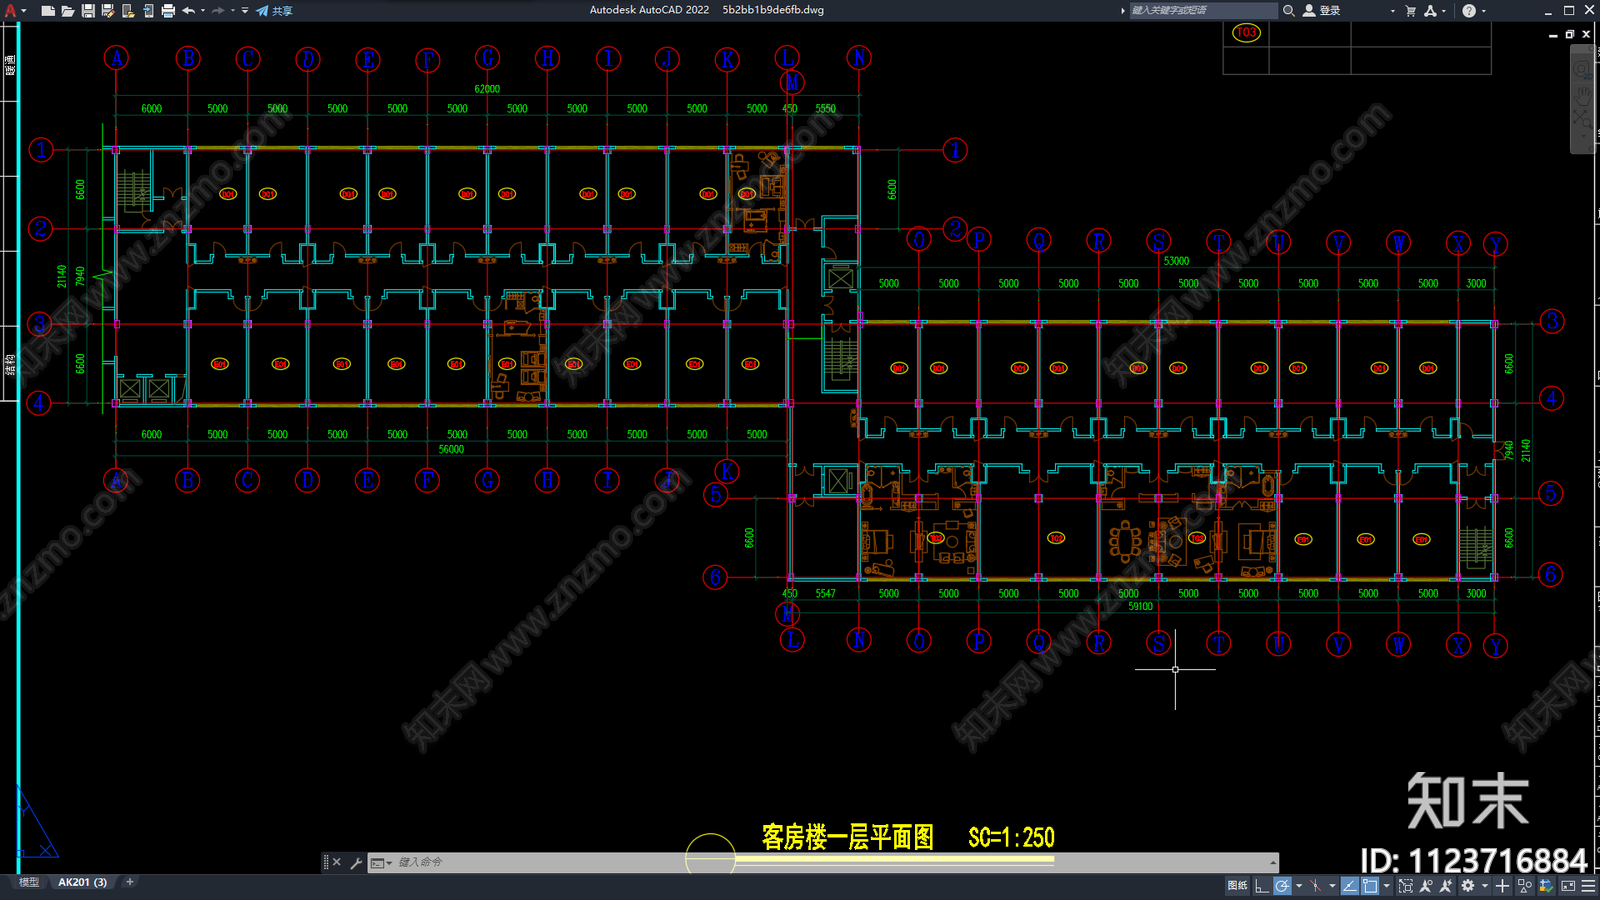Viewport: 1600px width, 900px height.
Task: Toggle Polar tracking in status bar
Action: [x=1282, y=886]
